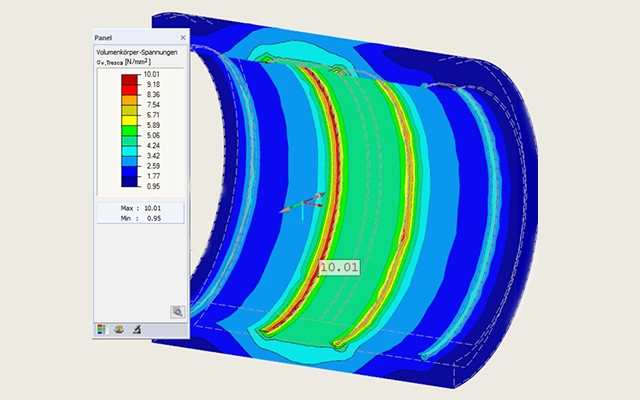
Task: Select the dark red 10.01 color swatch
Action: click(129, 80)
